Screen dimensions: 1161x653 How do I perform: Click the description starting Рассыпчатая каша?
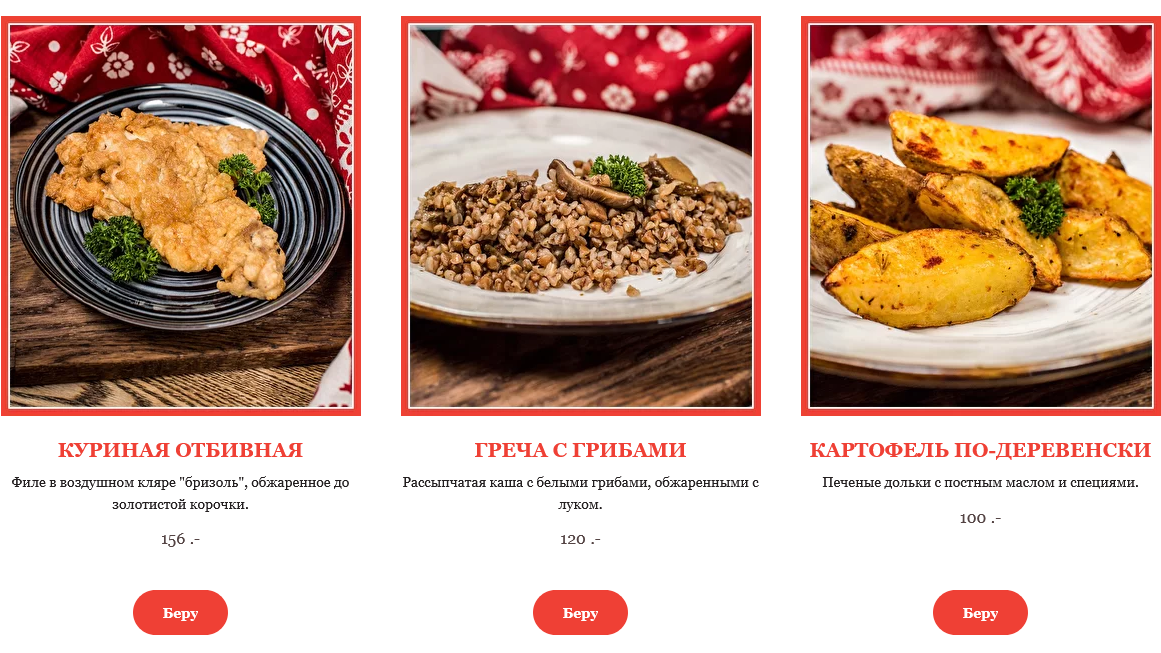(580, 493)
